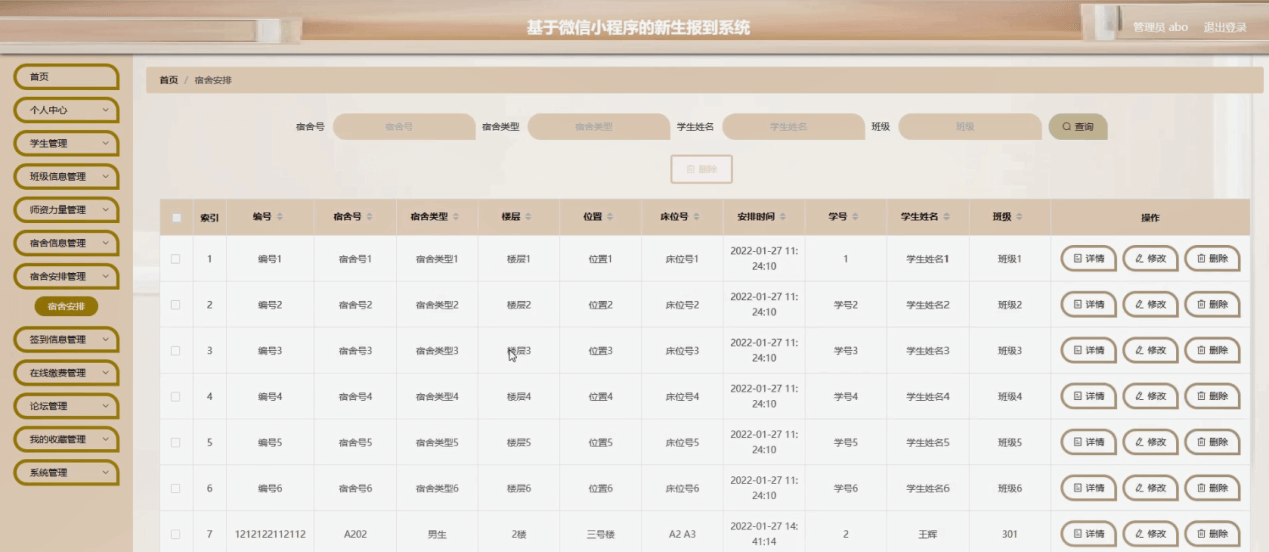Viewport: 1269px width, 552px height.
Task: Click 修改 for row 编号3
Action: 1150,350
